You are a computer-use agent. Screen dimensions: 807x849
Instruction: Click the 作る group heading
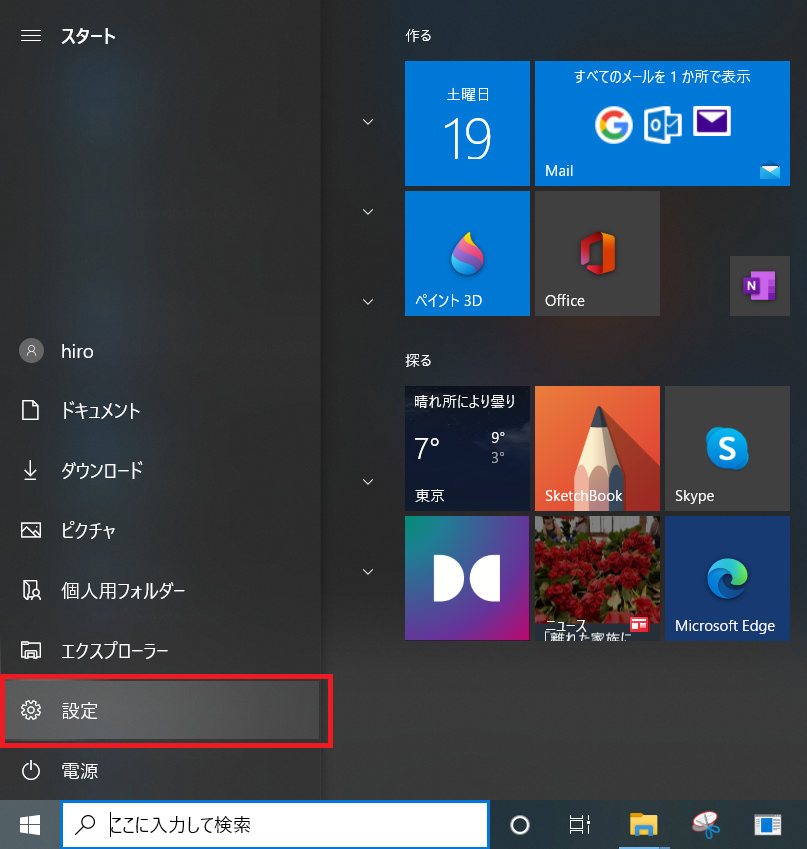point(419,36)
